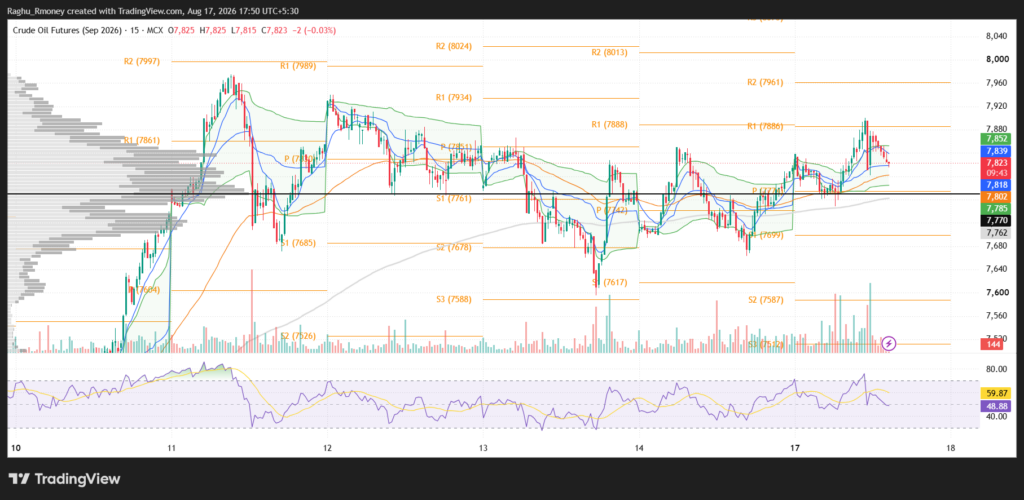Click the 7,640 price axis label

[996, 269]
